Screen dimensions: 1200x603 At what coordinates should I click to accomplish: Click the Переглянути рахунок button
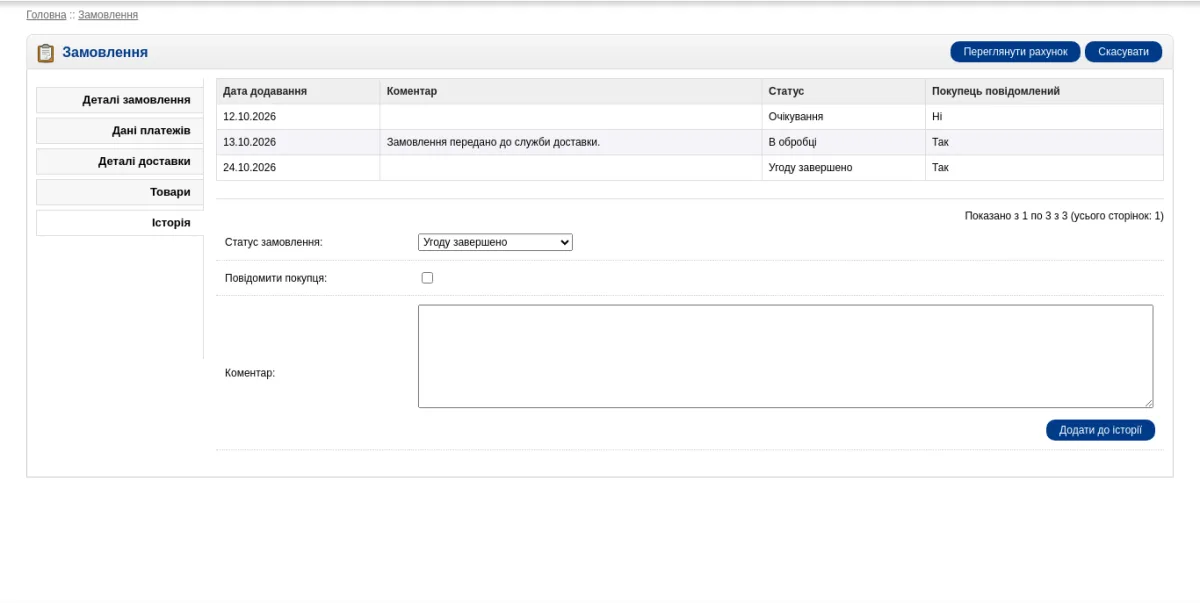point(1015,52)
